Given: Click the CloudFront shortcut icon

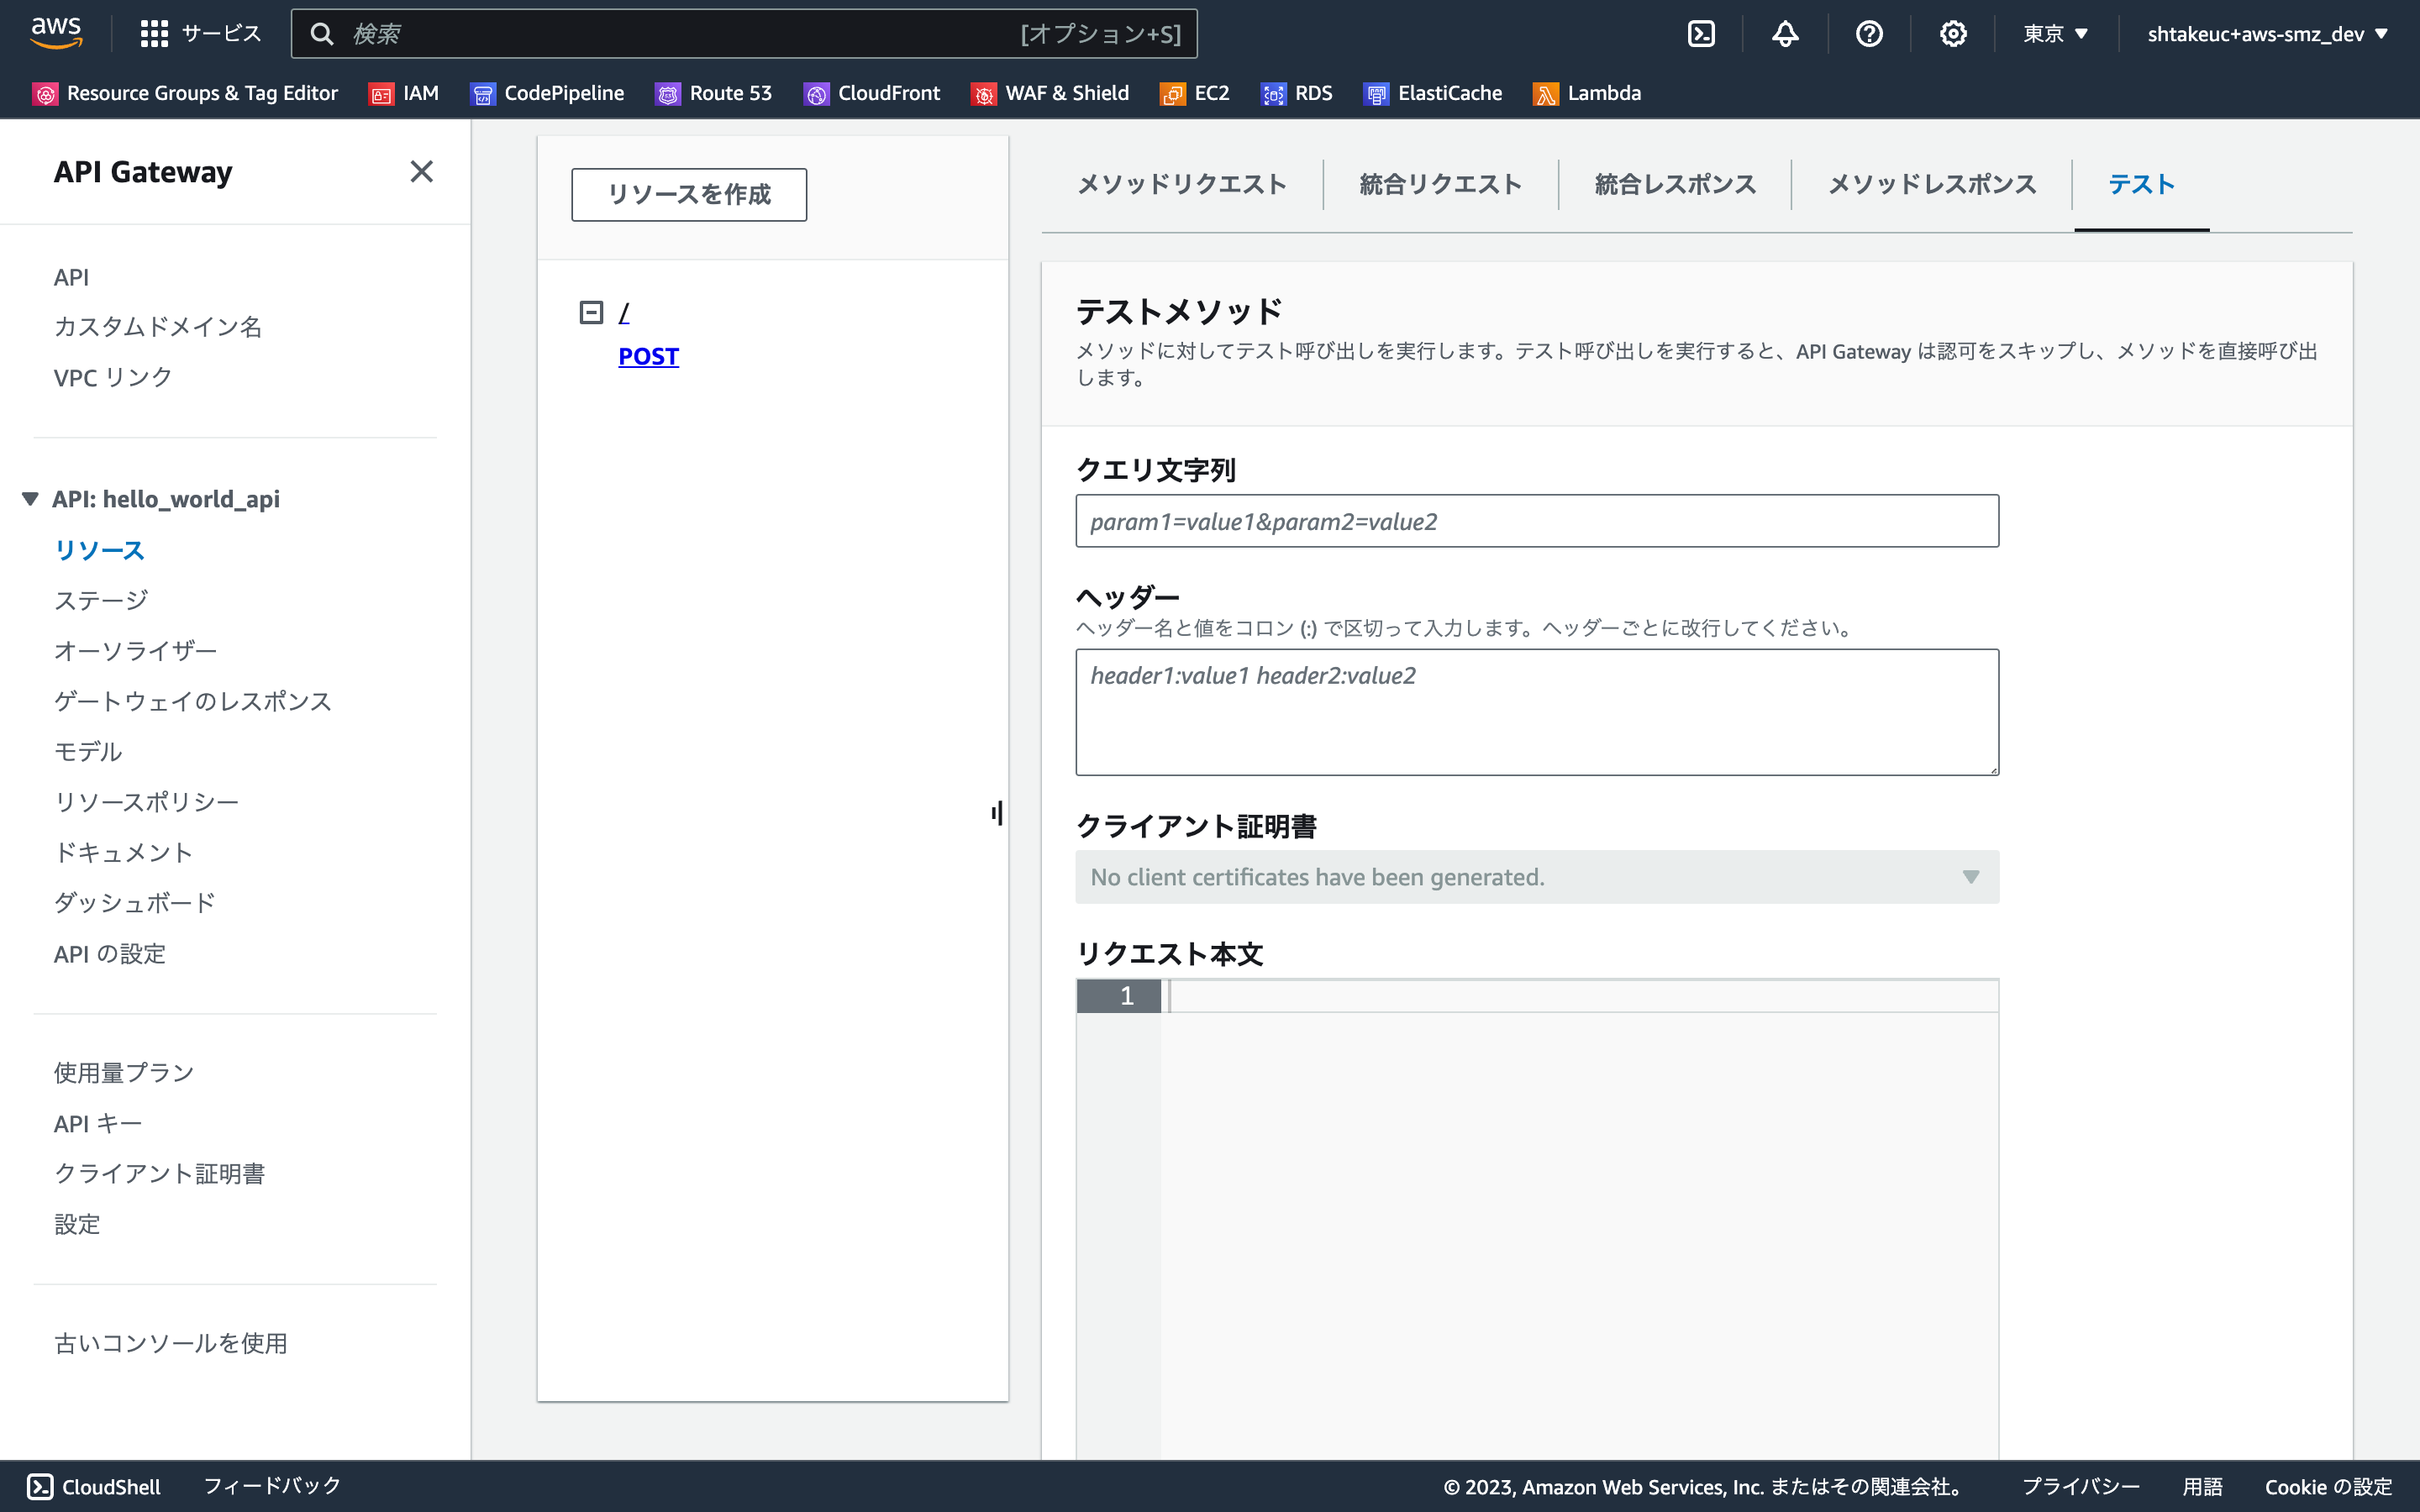Looking at the screenshot, I should (x=816, y=94).
